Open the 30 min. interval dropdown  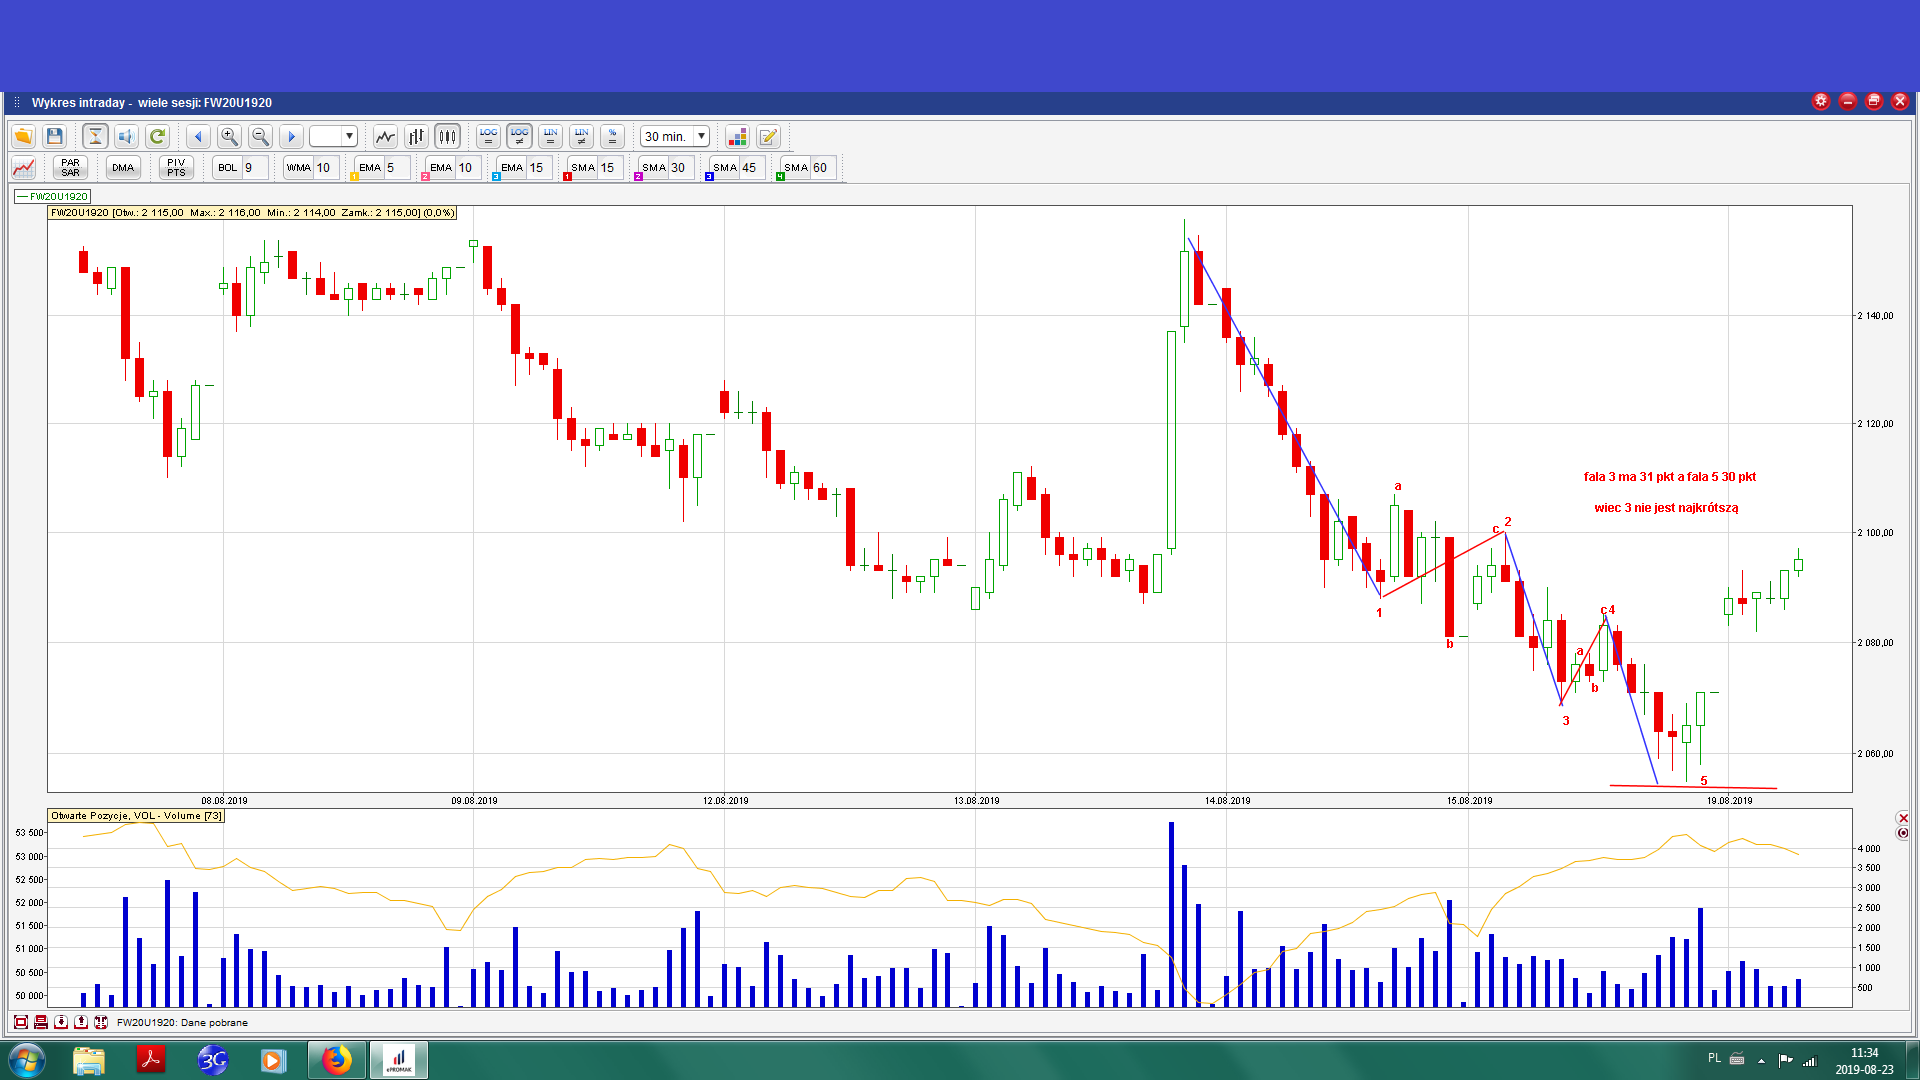tap(701, 136)
